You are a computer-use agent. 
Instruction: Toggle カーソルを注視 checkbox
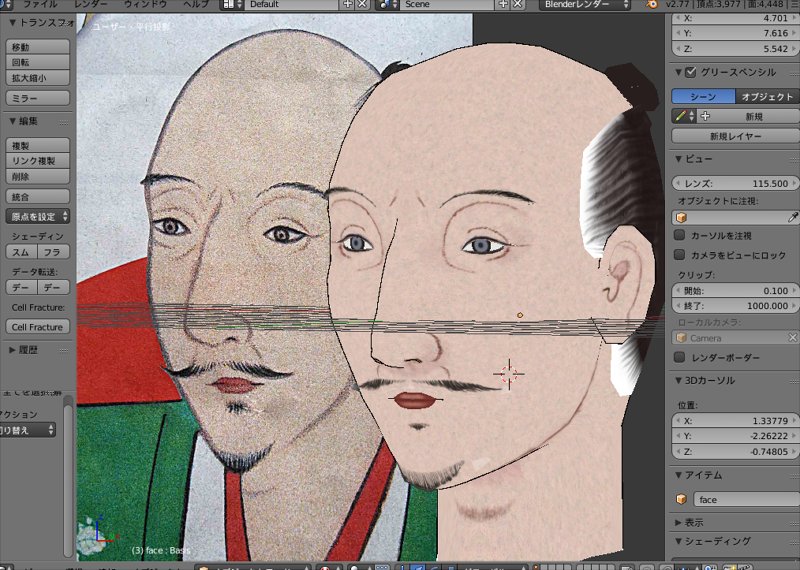680,235
